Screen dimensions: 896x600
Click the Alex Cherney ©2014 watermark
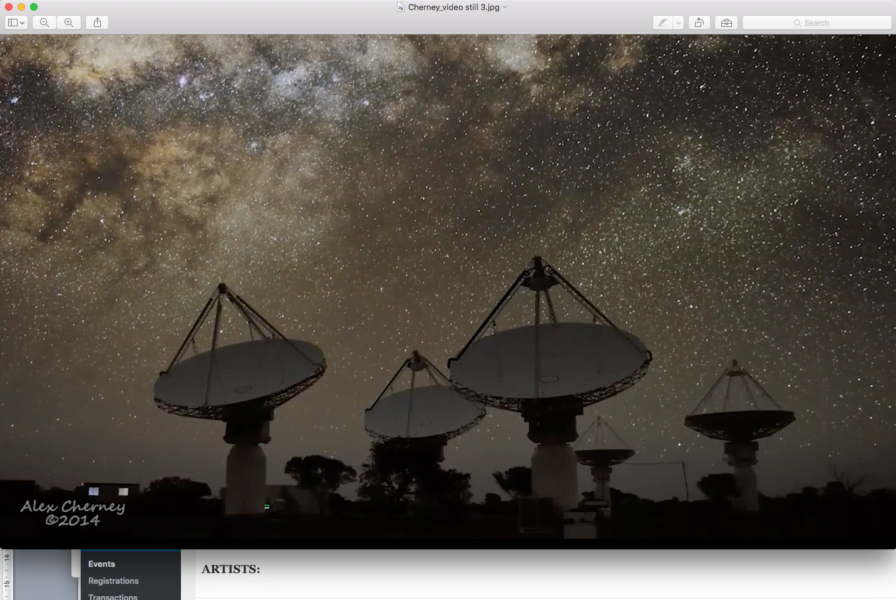pos(72,513)
